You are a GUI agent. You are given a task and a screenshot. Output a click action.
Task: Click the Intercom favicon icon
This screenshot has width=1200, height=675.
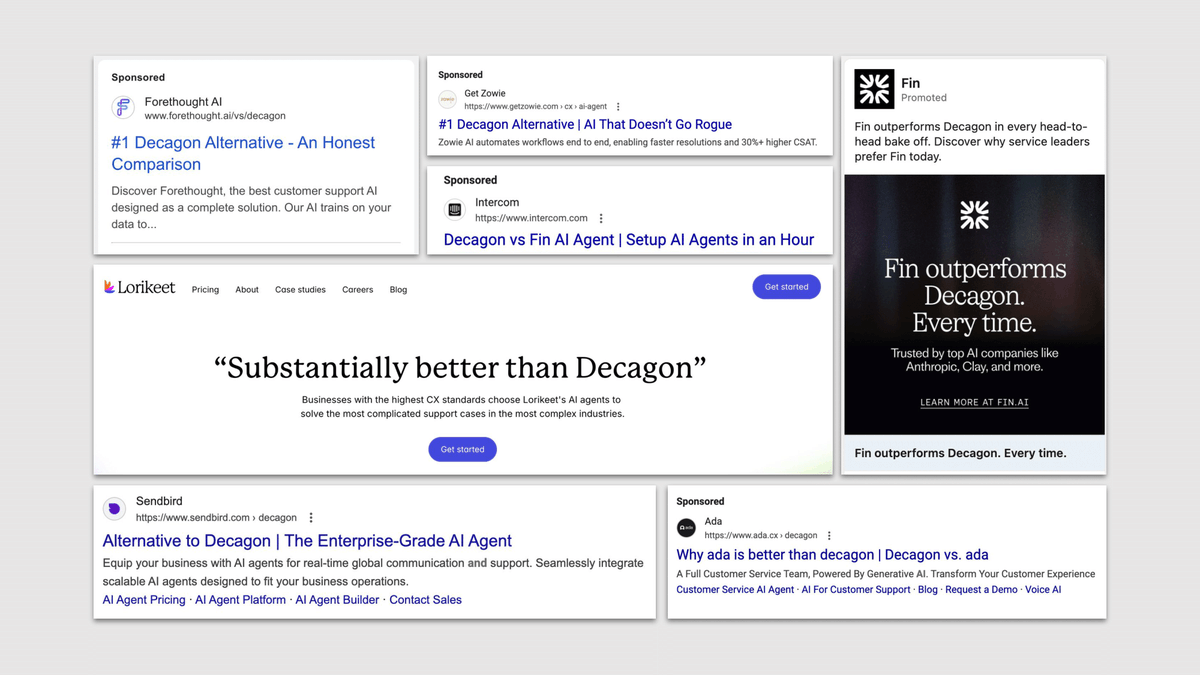(455, 210)
